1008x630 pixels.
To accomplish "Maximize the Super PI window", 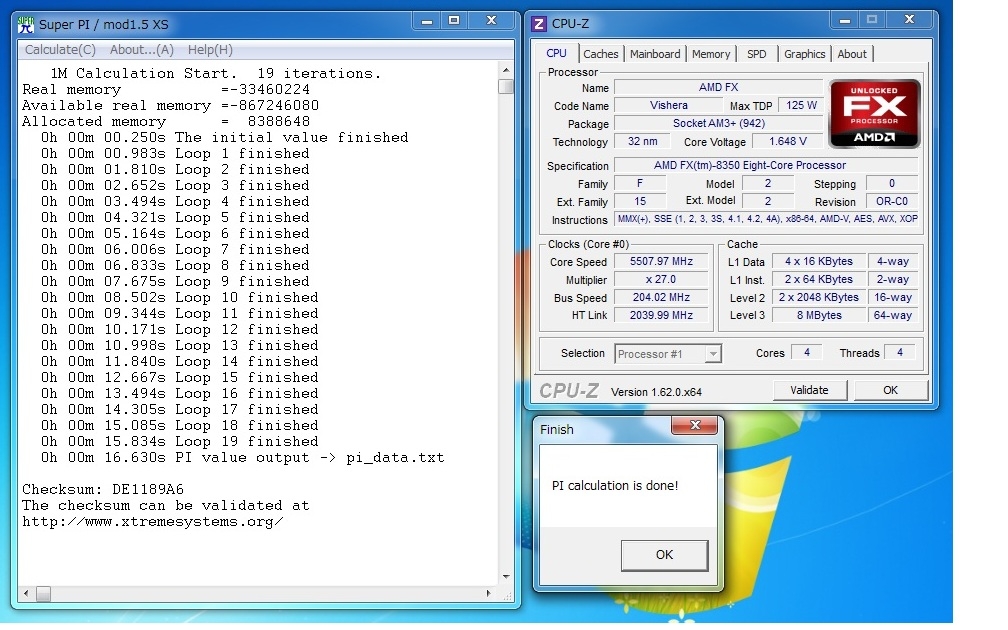I will tap(454, 21).
